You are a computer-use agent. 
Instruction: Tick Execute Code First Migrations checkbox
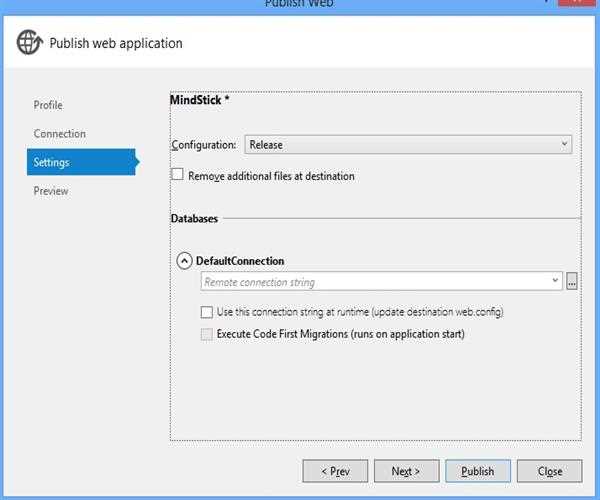pyautogui.click(x=207, y=334)
